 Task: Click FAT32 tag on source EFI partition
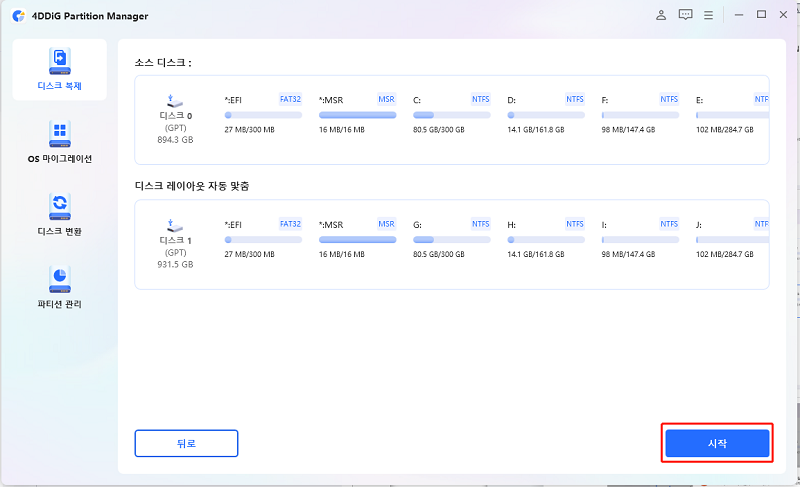click(x=290, y=99)
